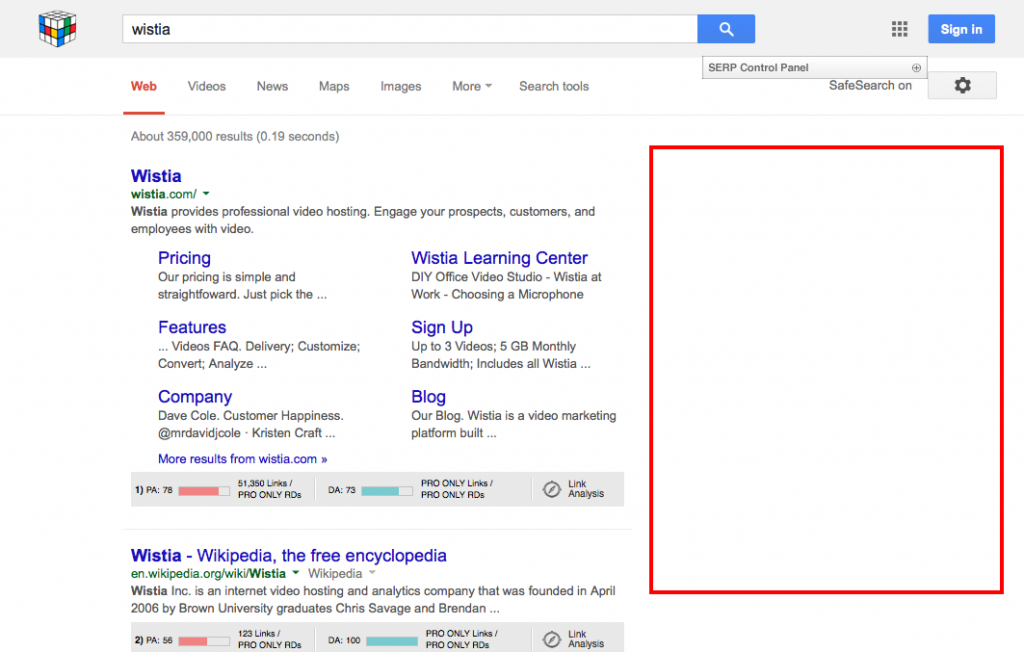Screen dimensions: 1024x652
Task: Switch to the Videos tab
Action: pyautogui.click(x=206, y=86)
